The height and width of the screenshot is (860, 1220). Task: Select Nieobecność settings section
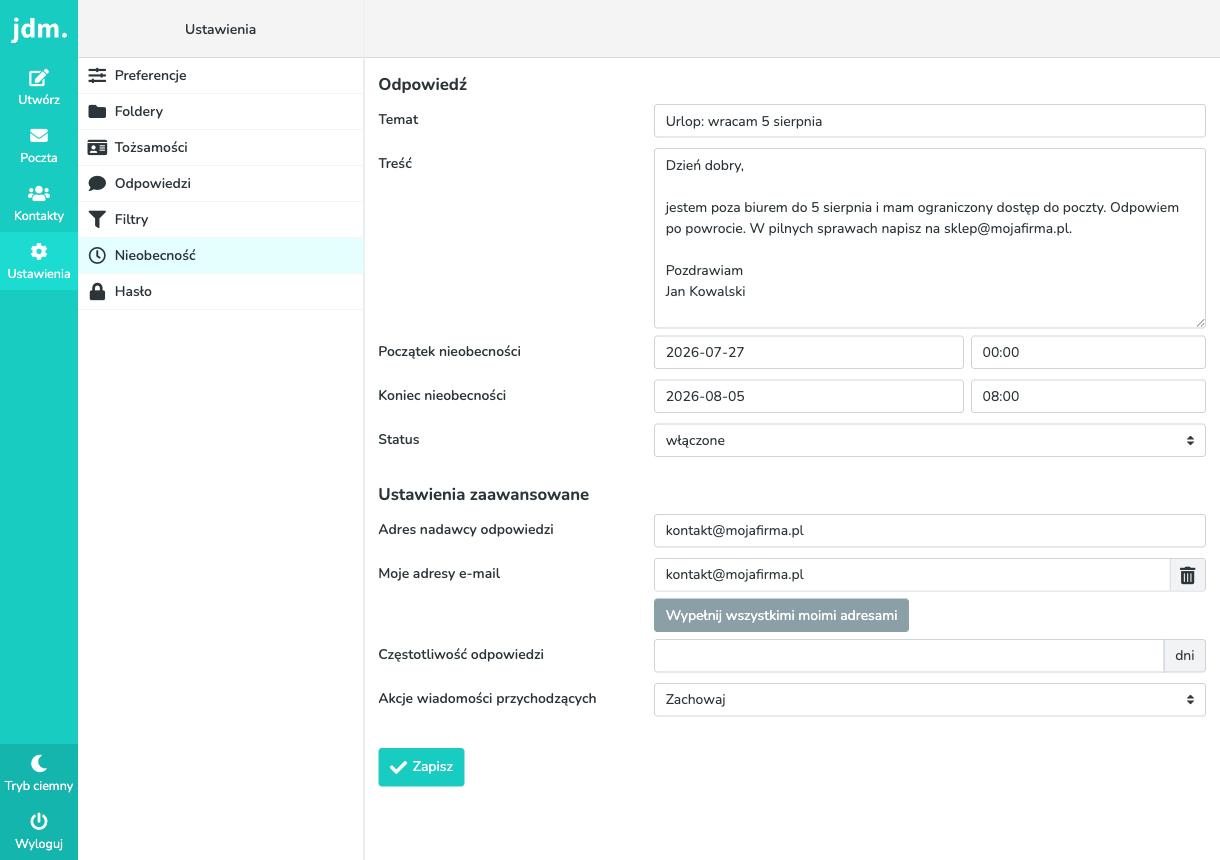pos(221,256)
